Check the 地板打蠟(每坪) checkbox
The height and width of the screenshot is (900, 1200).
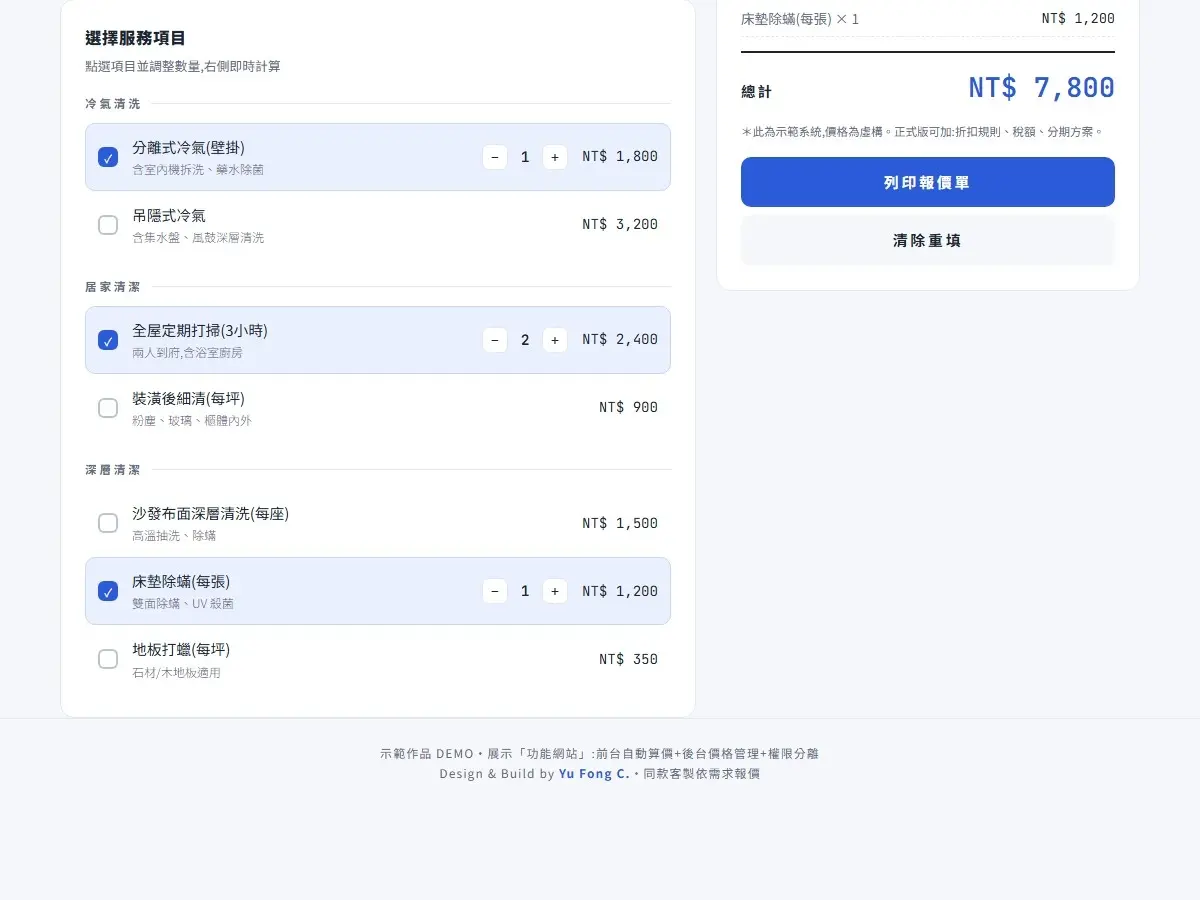pos(108,659)
